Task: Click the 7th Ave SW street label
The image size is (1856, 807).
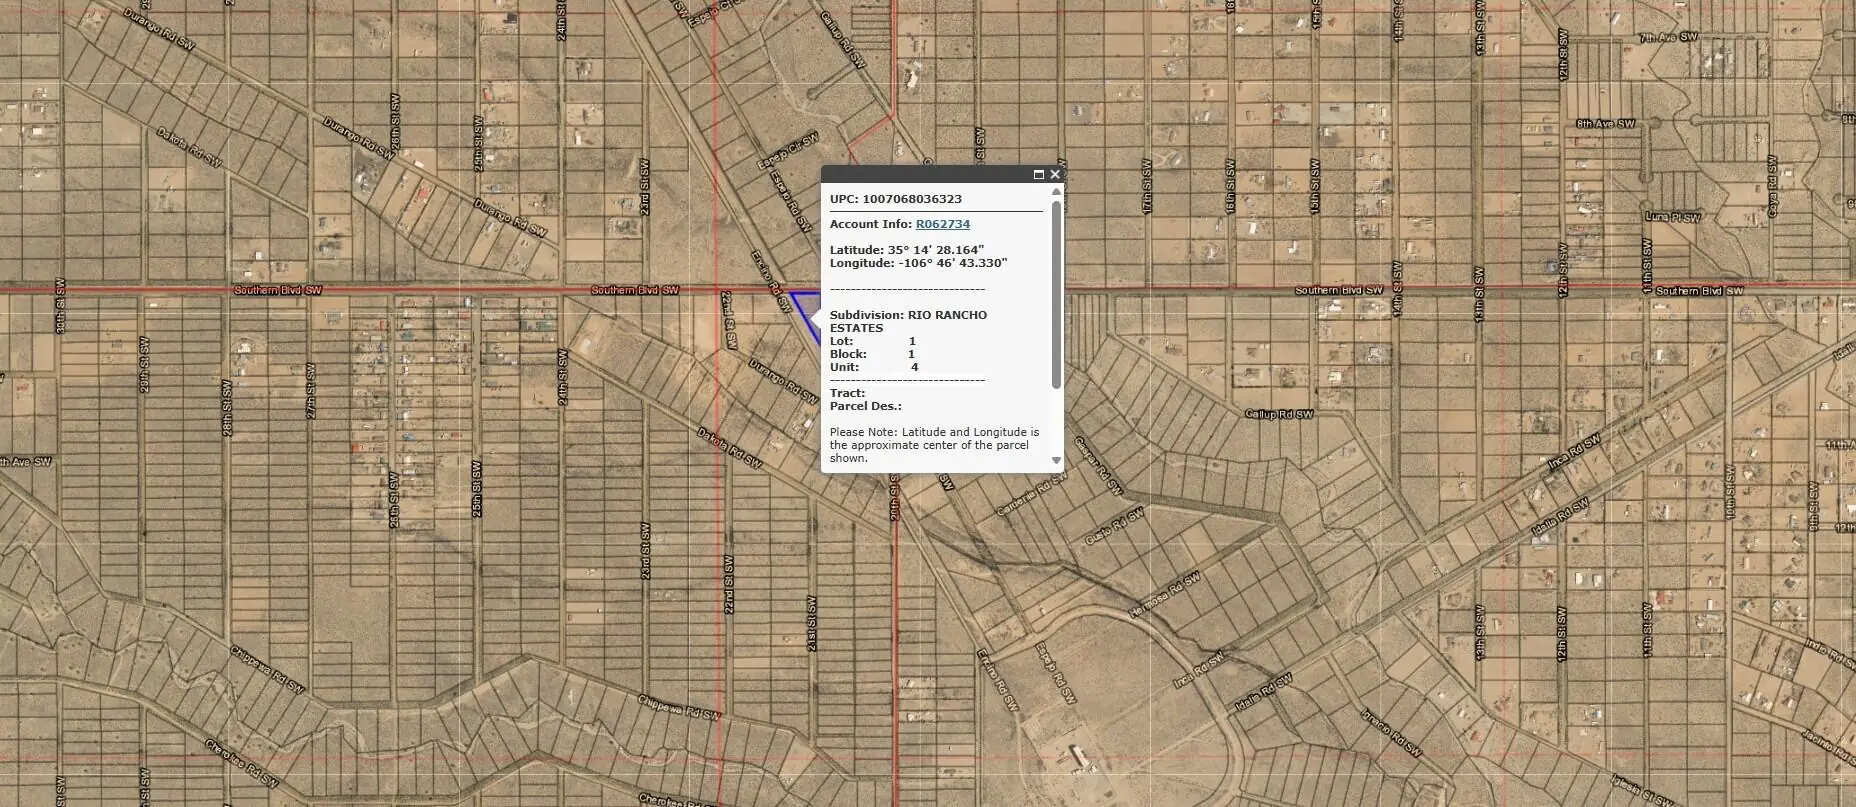Action: pos(1668,37)
